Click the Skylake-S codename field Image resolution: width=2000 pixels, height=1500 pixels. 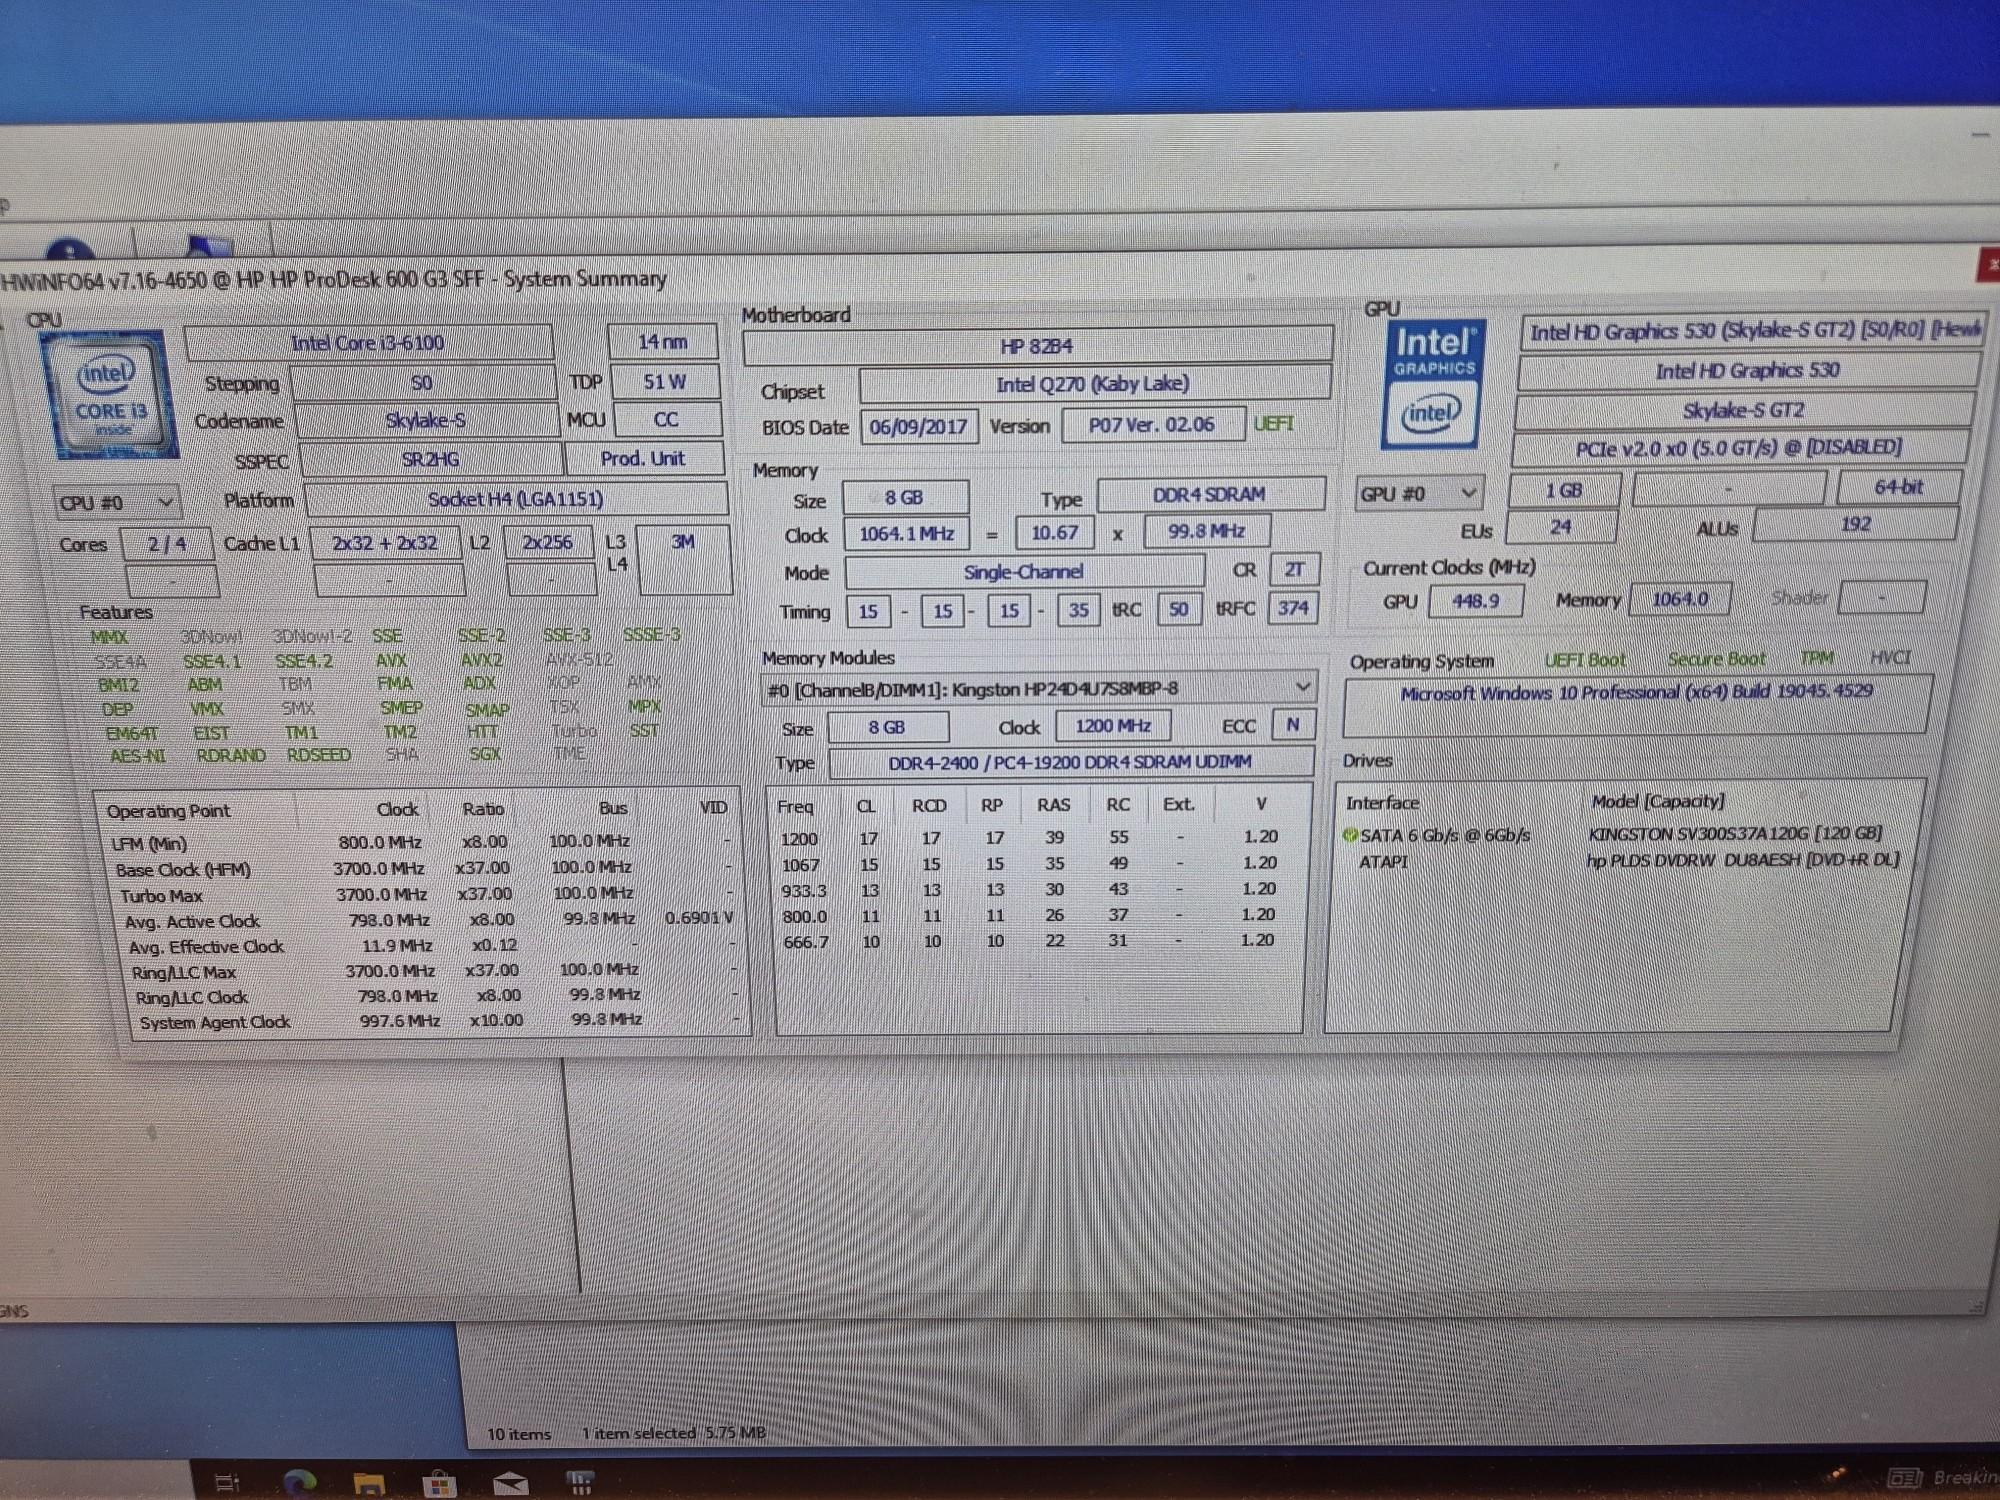[426, 420]
